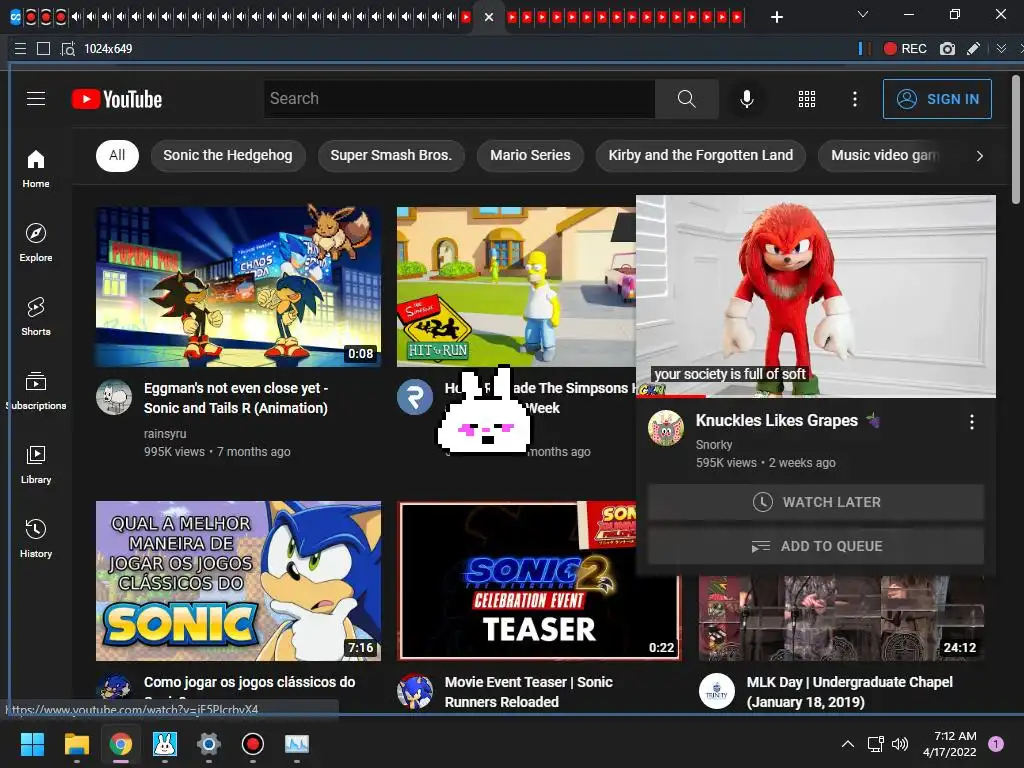Play the Sonic and Shadow animation thumbnail

238,287
